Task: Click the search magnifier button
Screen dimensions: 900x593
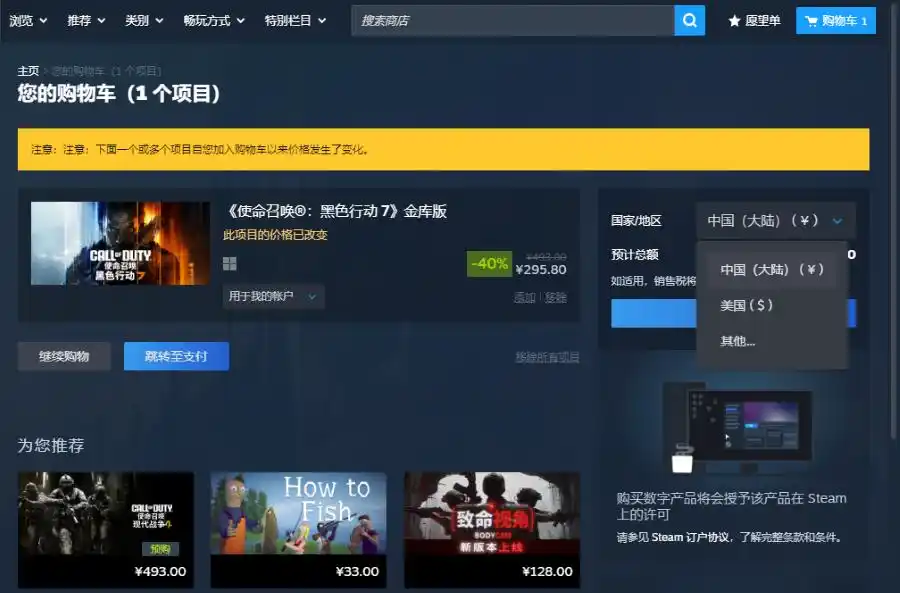Action: click(x=689, y=21)
